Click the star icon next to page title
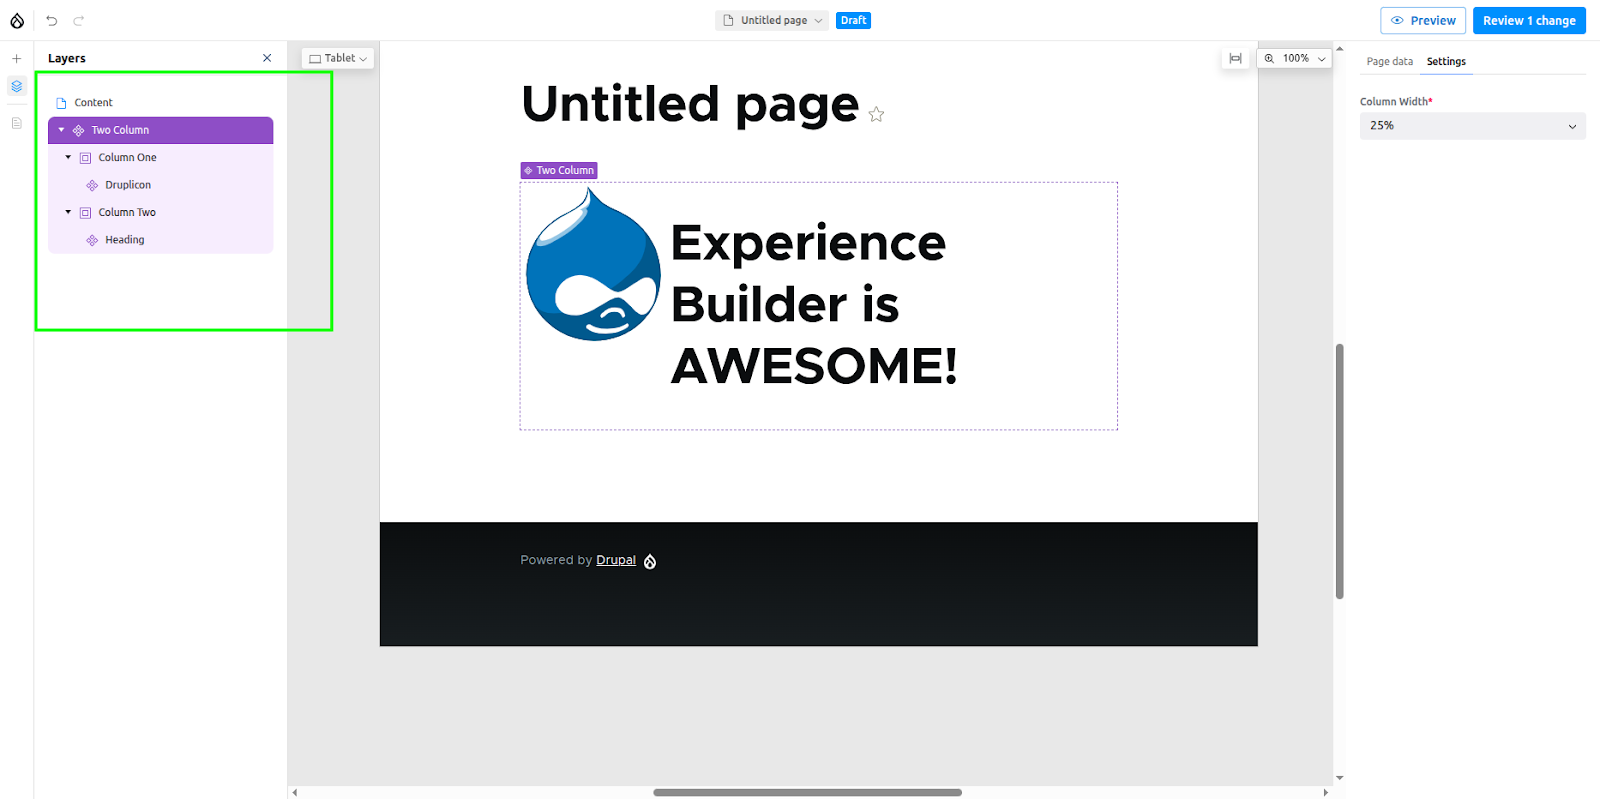1600x799 pixels. [x=876, y=114]
